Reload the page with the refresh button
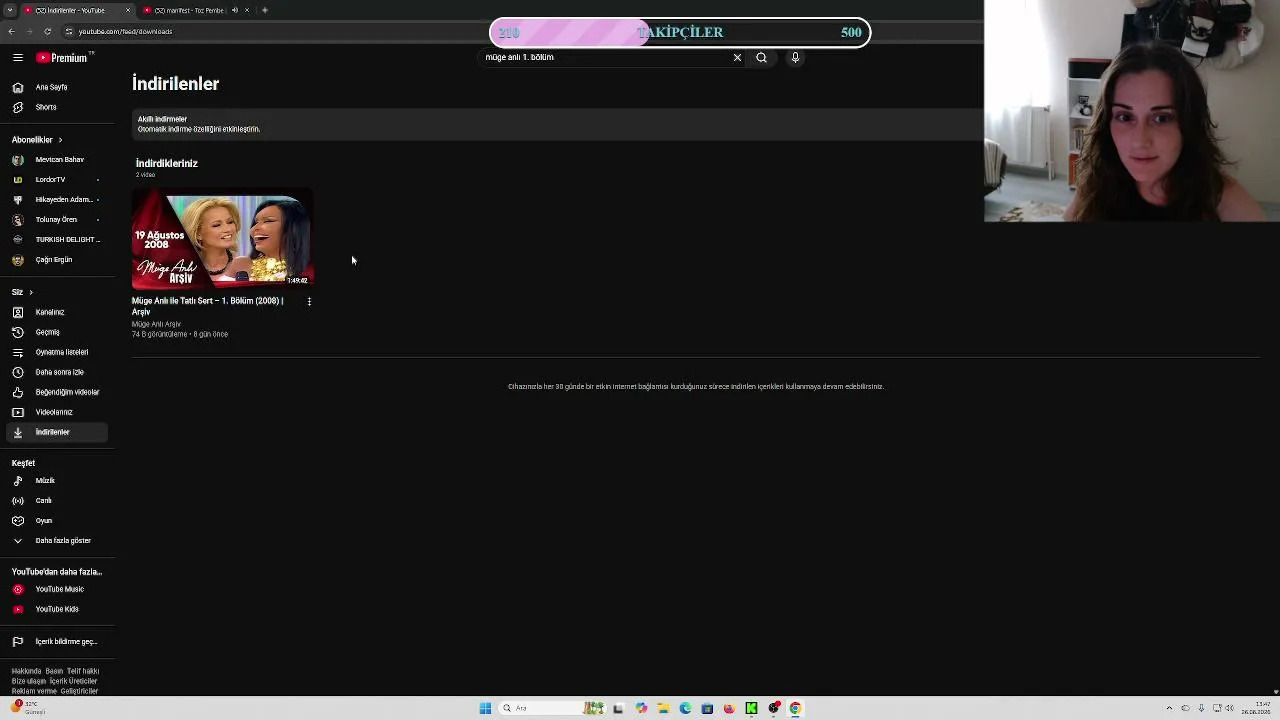The width and height of the screenshot is (1280, 720). pos(47,31)
